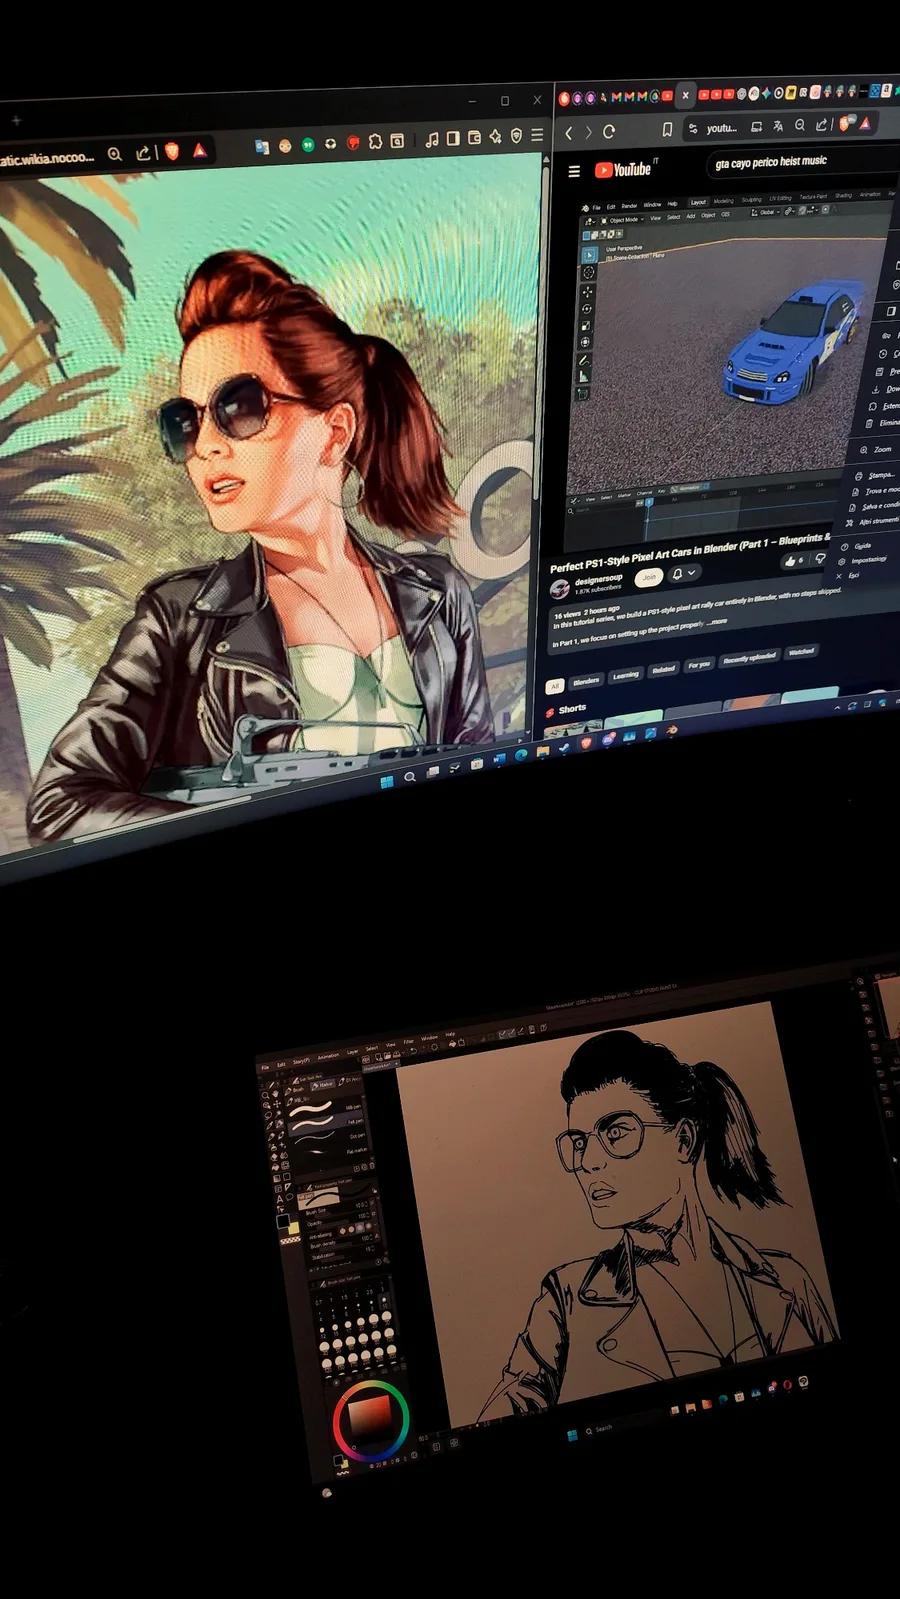Open a new tab with plus in wikia browser
The height and width of the screenshot is (1599, 900).
pos(15,121)
